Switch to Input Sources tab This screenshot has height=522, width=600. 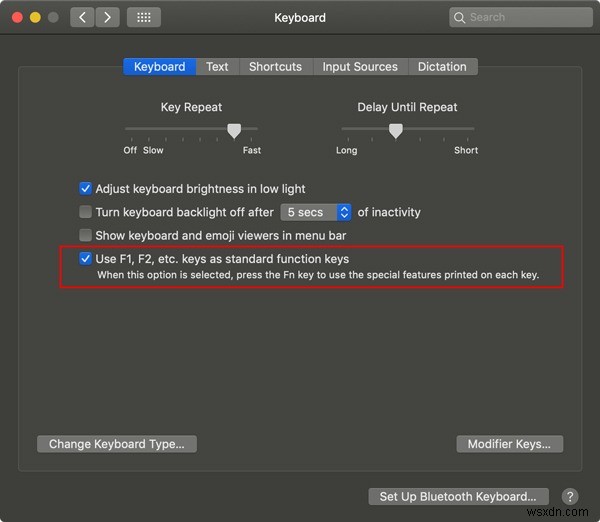pyautogui.click(x=360, y=67)
